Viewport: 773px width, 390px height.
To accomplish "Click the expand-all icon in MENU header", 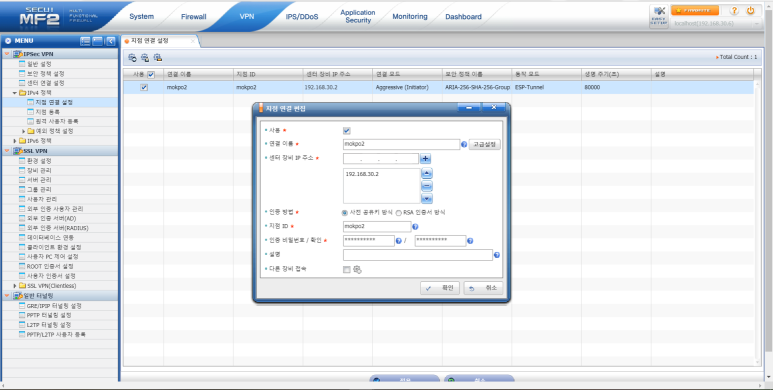I will tap(85, 41).
